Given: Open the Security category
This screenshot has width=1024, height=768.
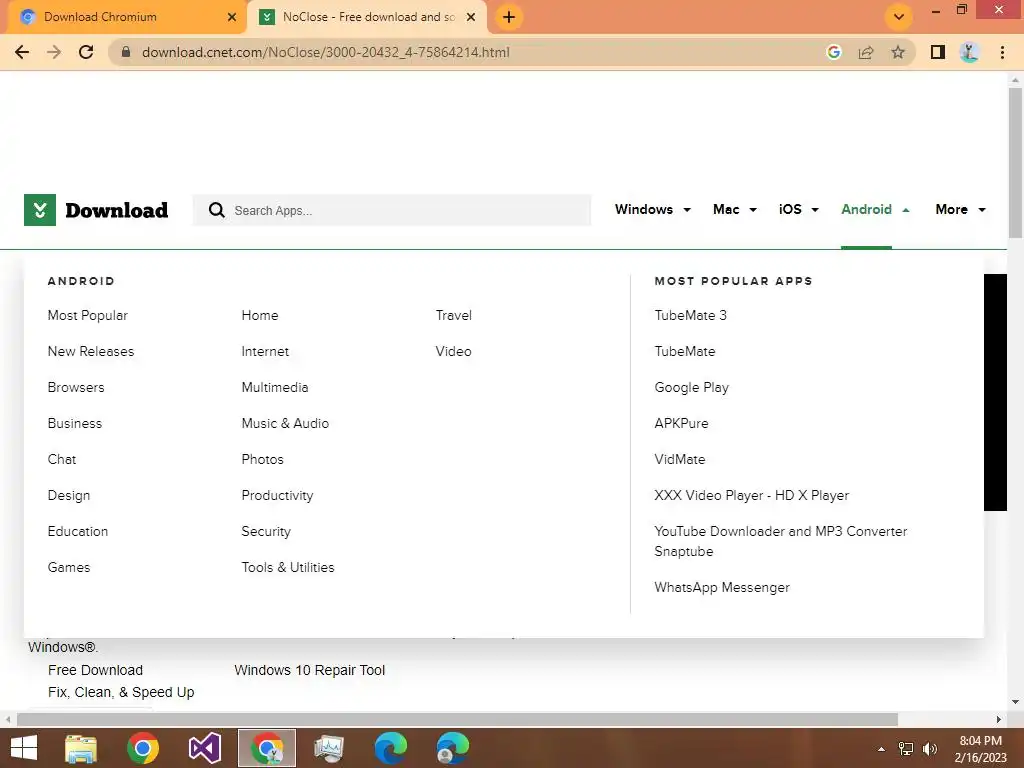Looking at the screenshot, I should (x=266, y=532).
